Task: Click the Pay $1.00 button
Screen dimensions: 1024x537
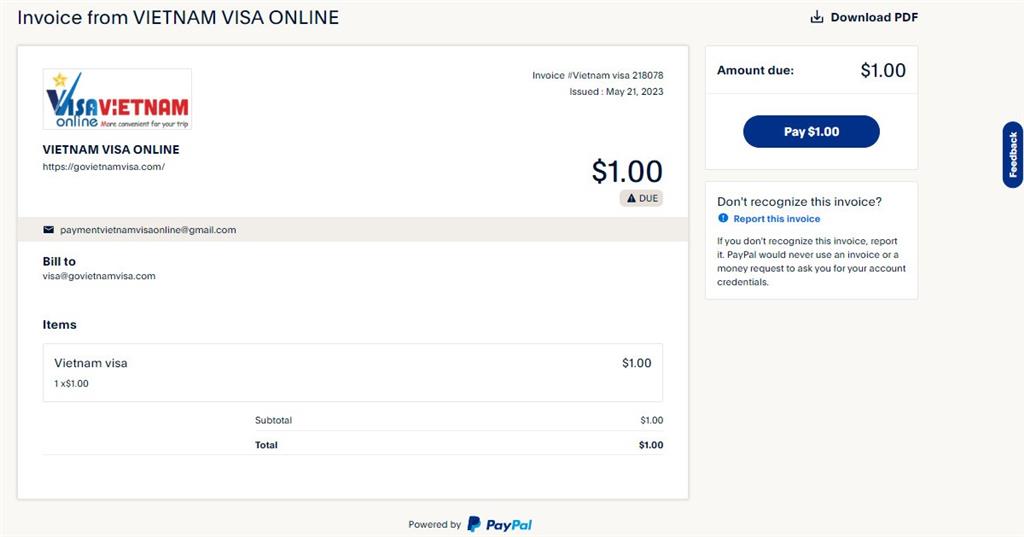Action: (811, 131)
